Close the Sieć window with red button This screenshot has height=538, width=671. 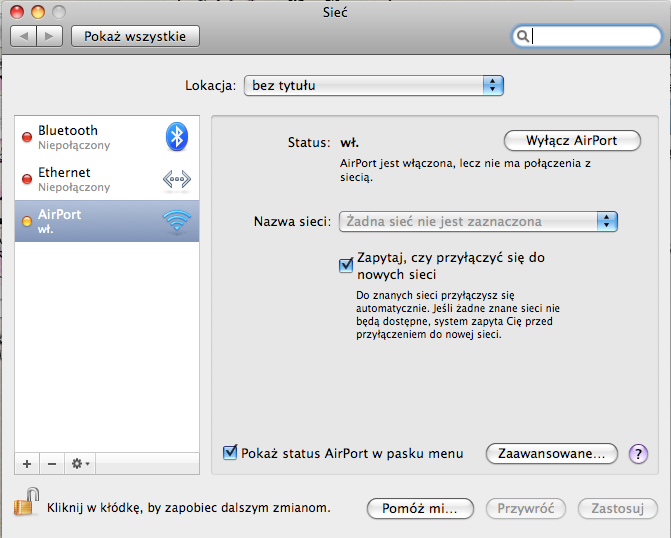coord(17,12)
